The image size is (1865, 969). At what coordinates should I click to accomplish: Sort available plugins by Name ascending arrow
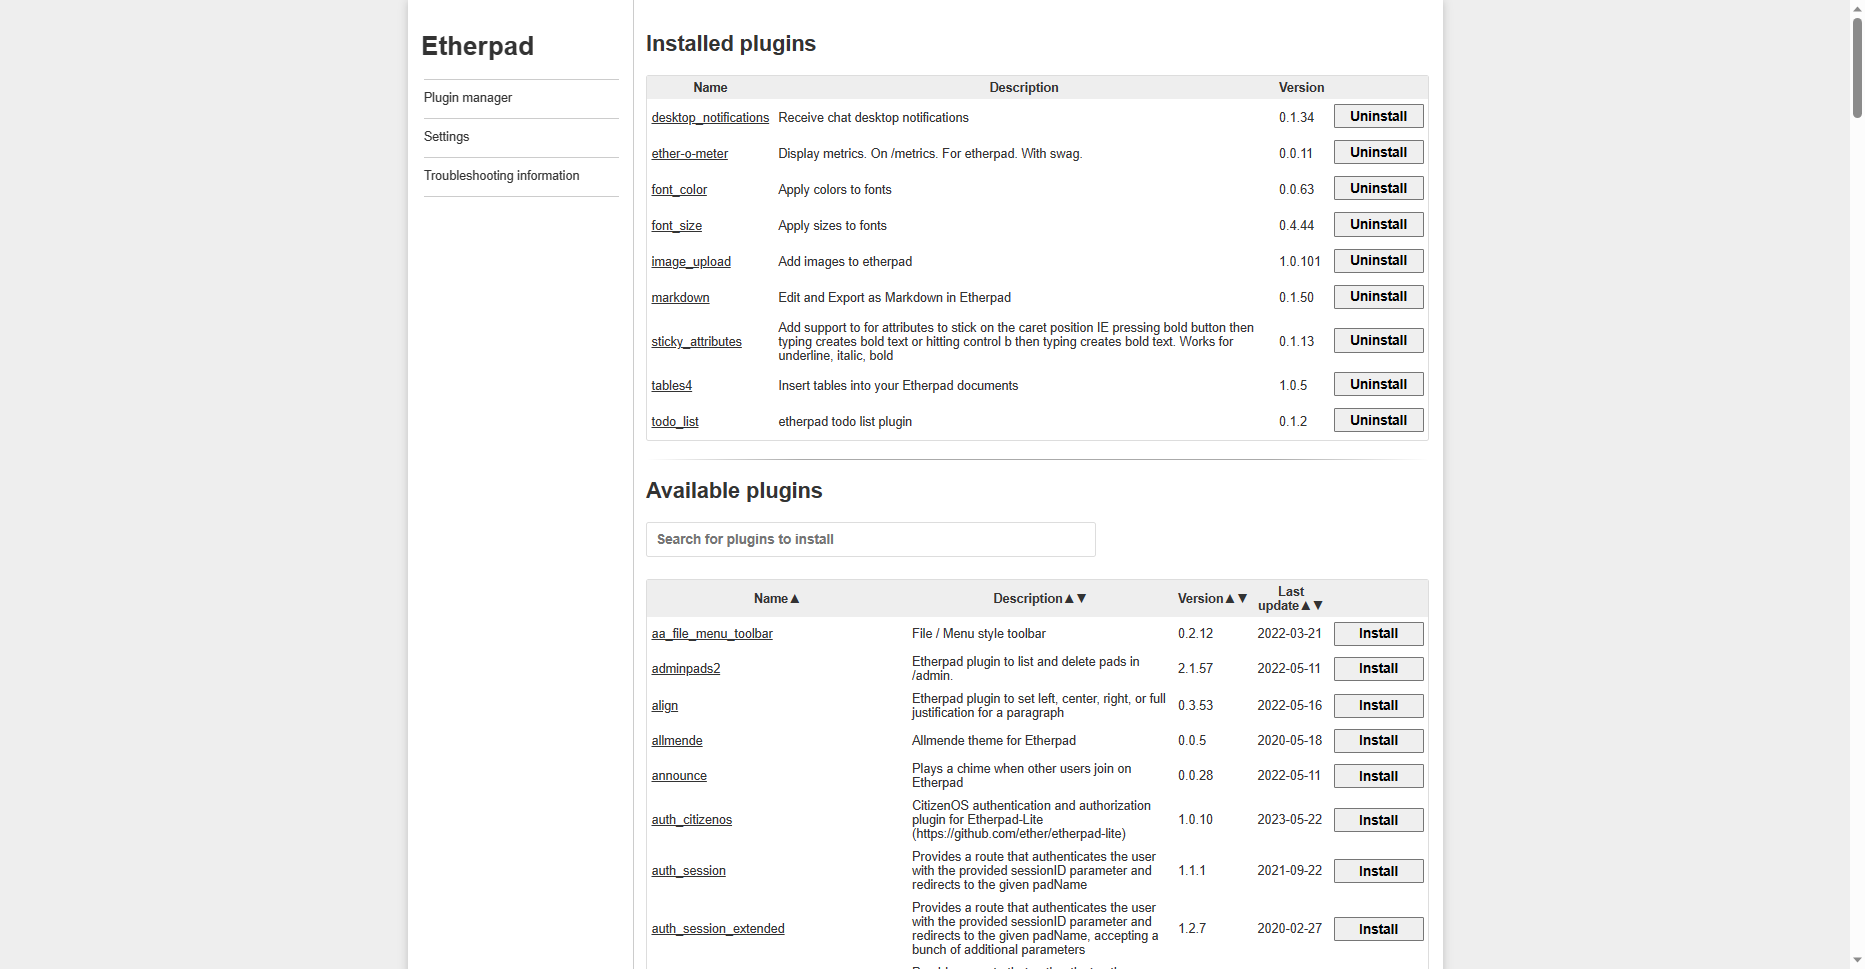click(795, 599)
